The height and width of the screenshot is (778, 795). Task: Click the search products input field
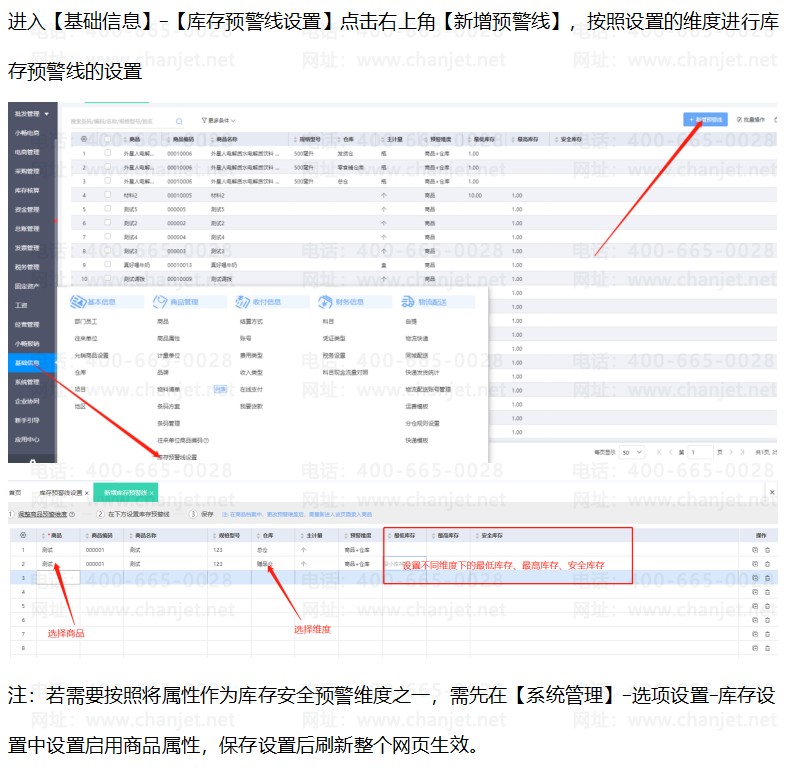(121, 122)
